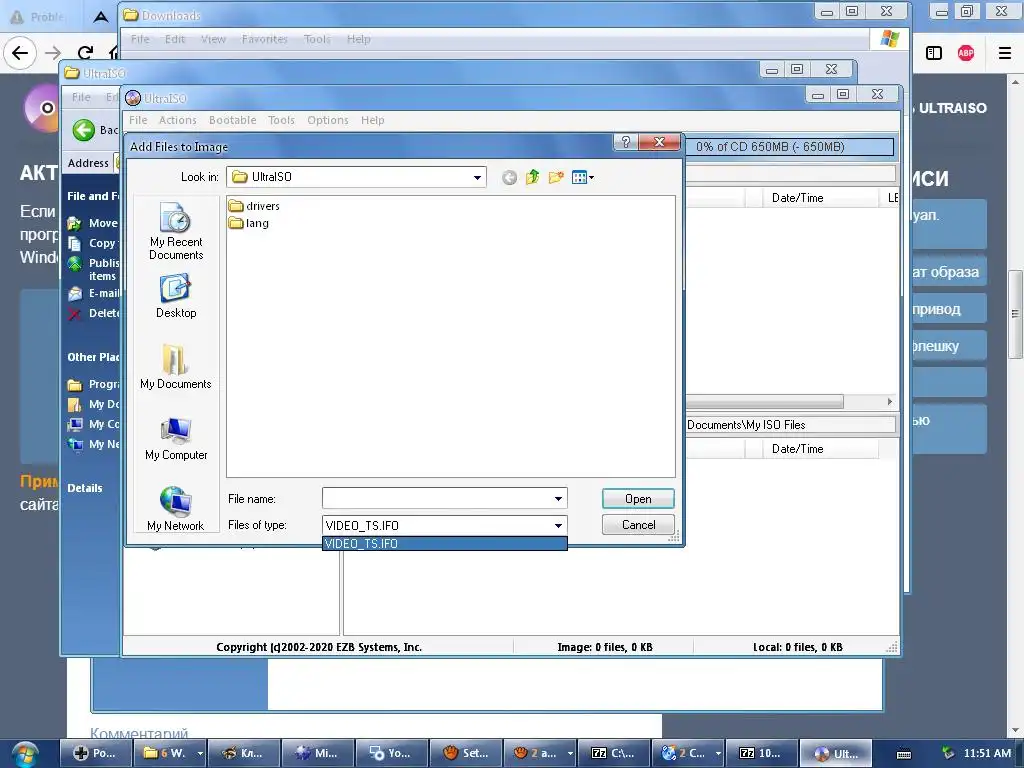Click the green Back button in Explorer window
Image resolution: width=1024 pixels, height=768 pixels.
(x=84, y=130)
